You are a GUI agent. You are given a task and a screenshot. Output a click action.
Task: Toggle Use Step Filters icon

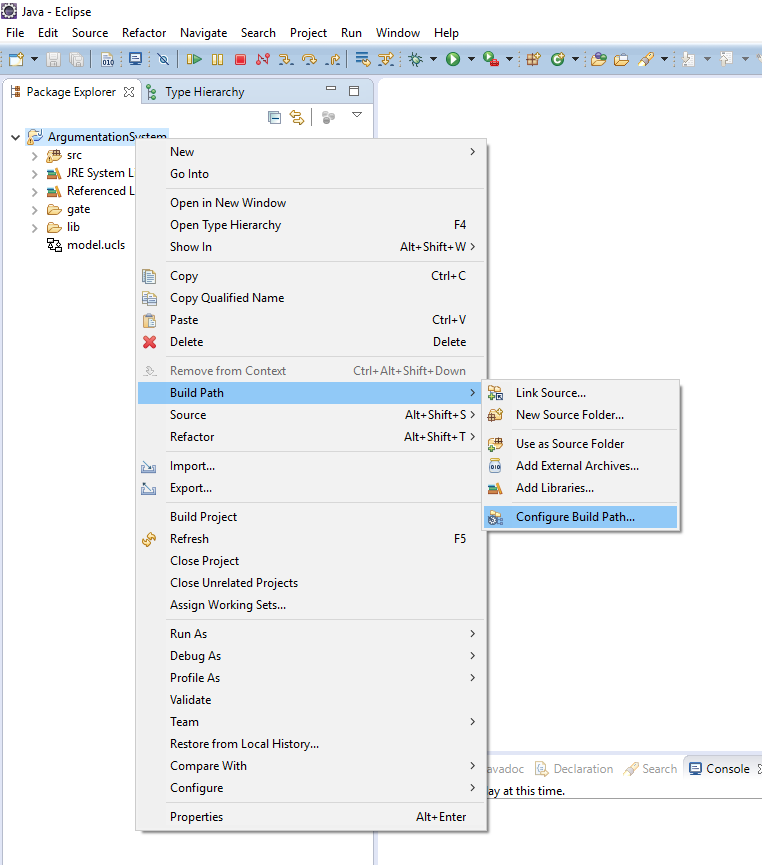pyautogui.click(x=386, y=59)
